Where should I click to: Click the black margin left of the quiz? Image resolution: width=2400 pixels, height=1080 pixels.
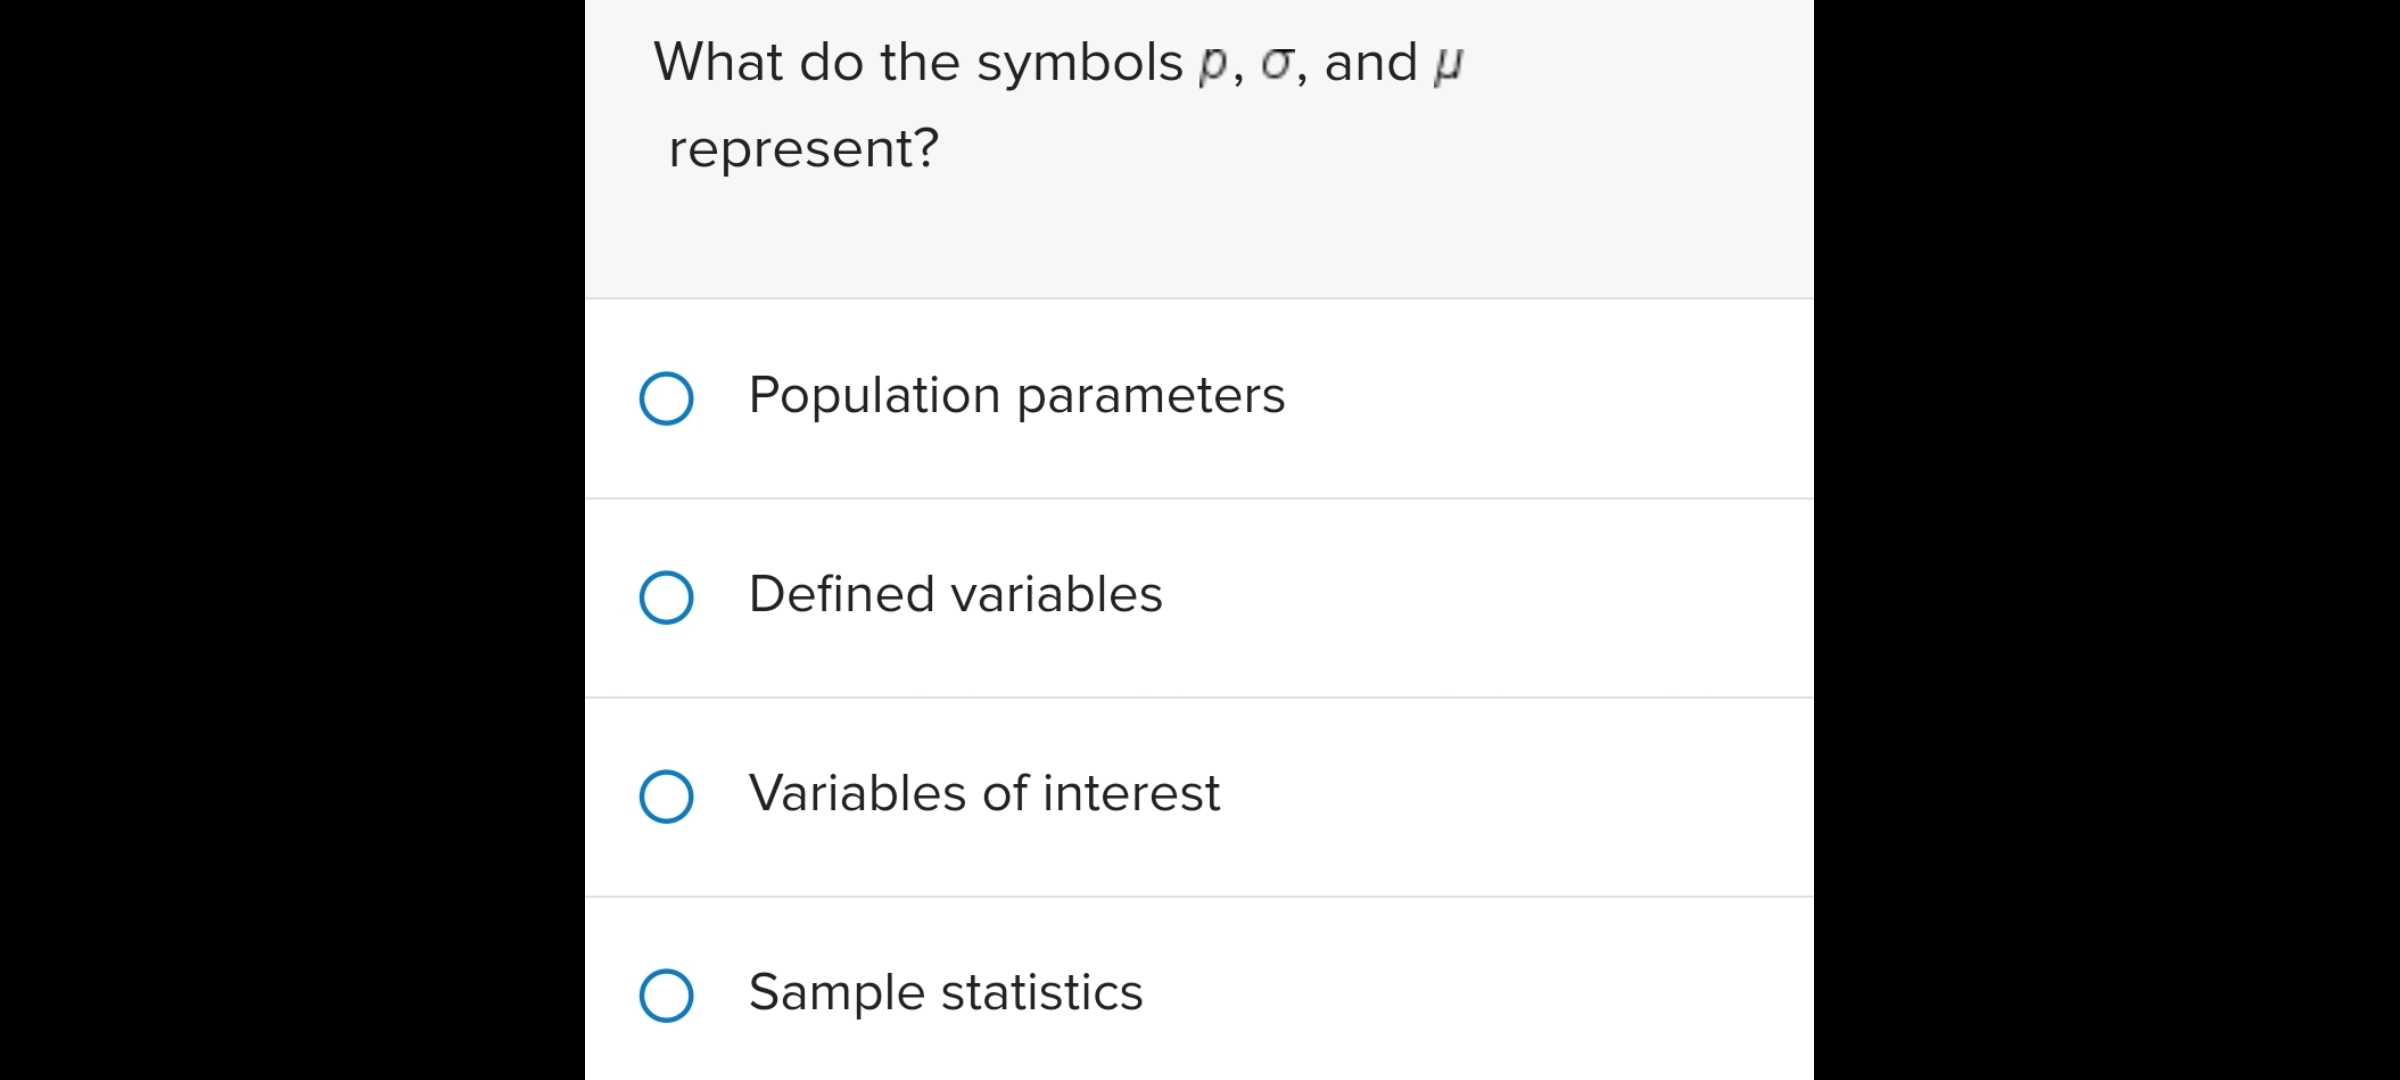point(290,540)
